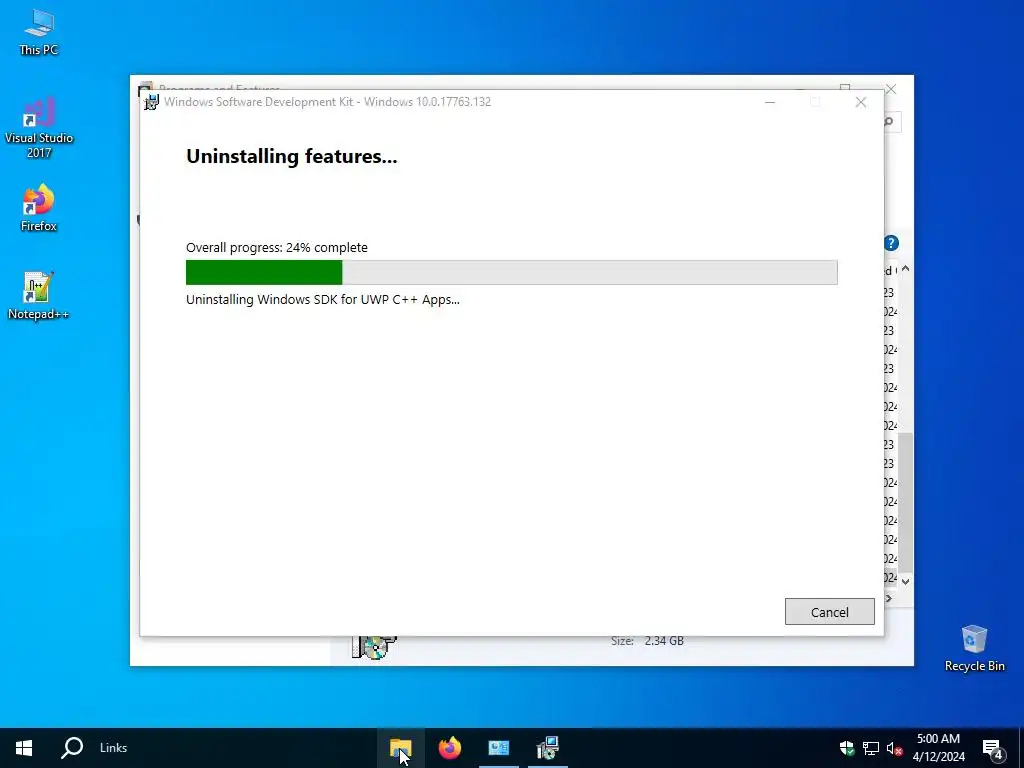Click the Links toolbar label
Viewport: 1024px width, 768px height.
coord(113,748)
